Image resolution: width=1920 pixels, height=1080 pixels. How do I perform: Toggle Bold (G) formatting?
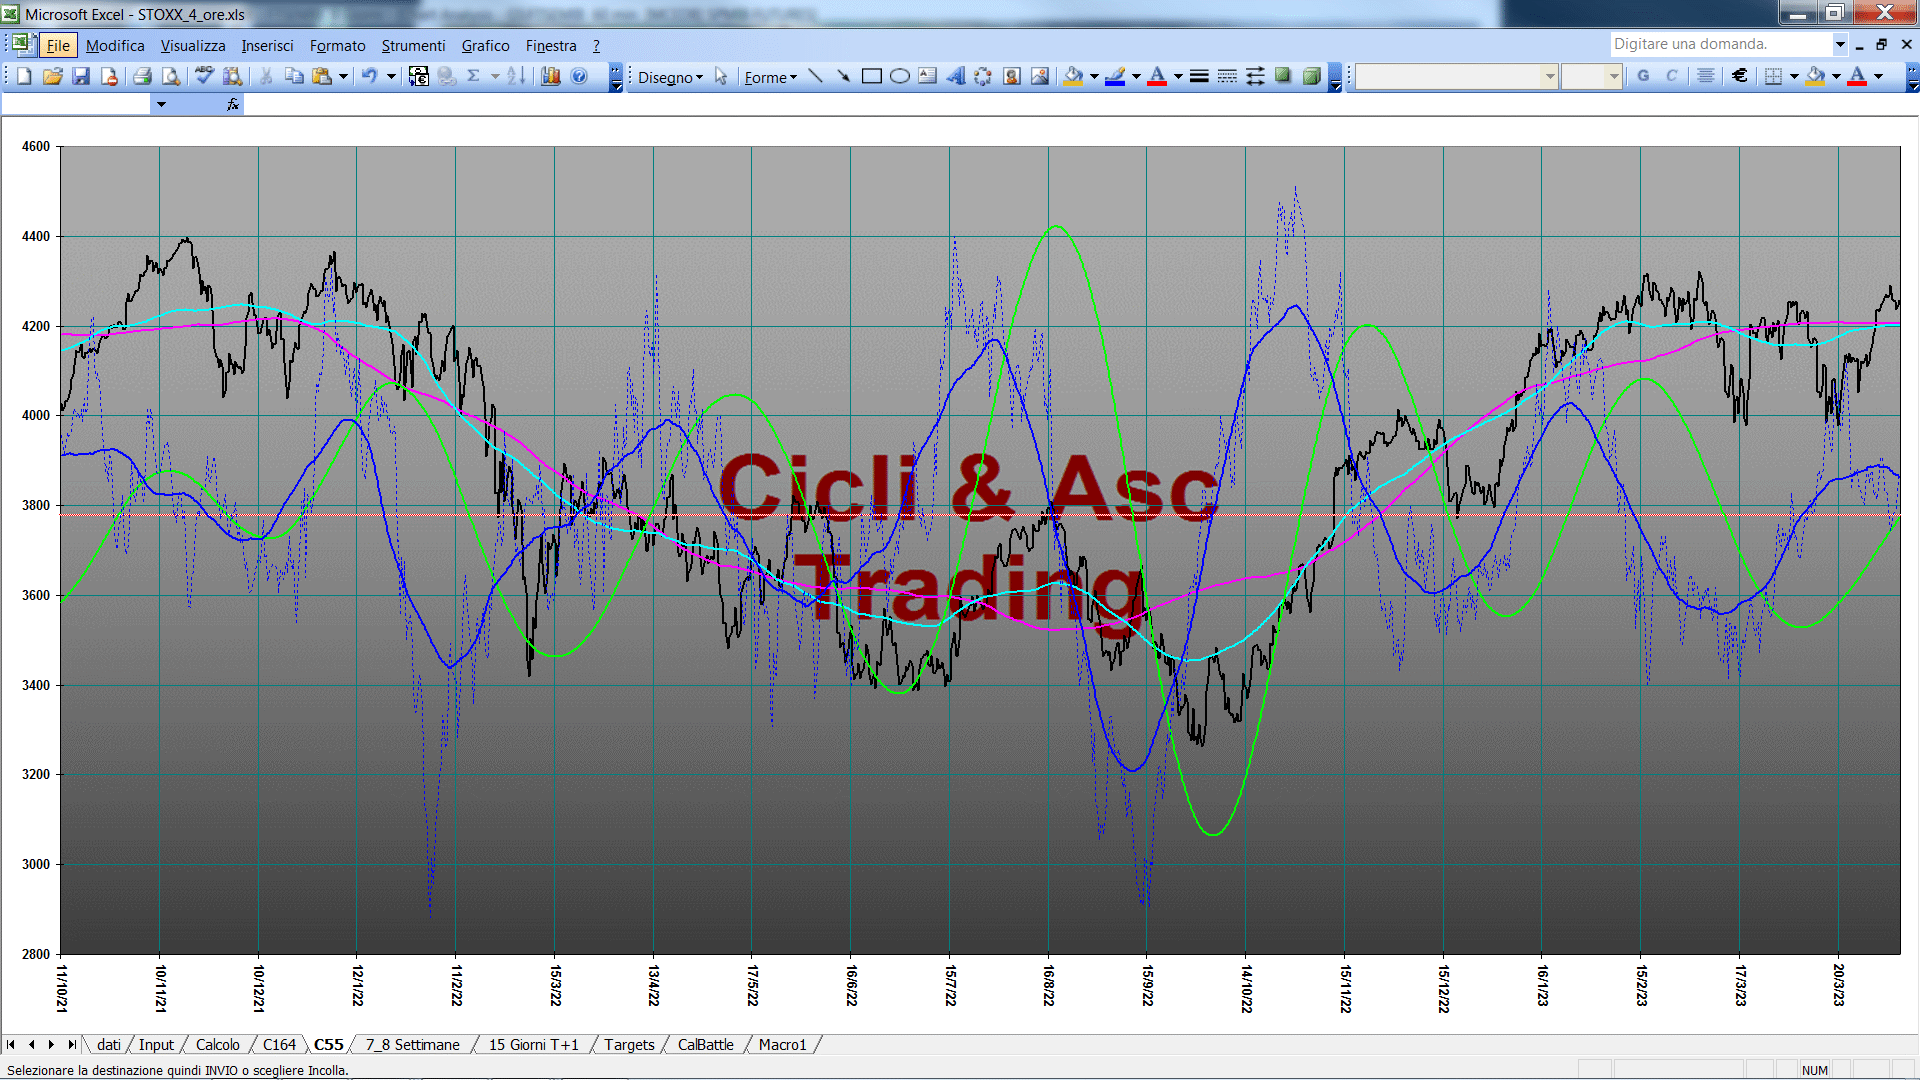(x=1643, y=76)
